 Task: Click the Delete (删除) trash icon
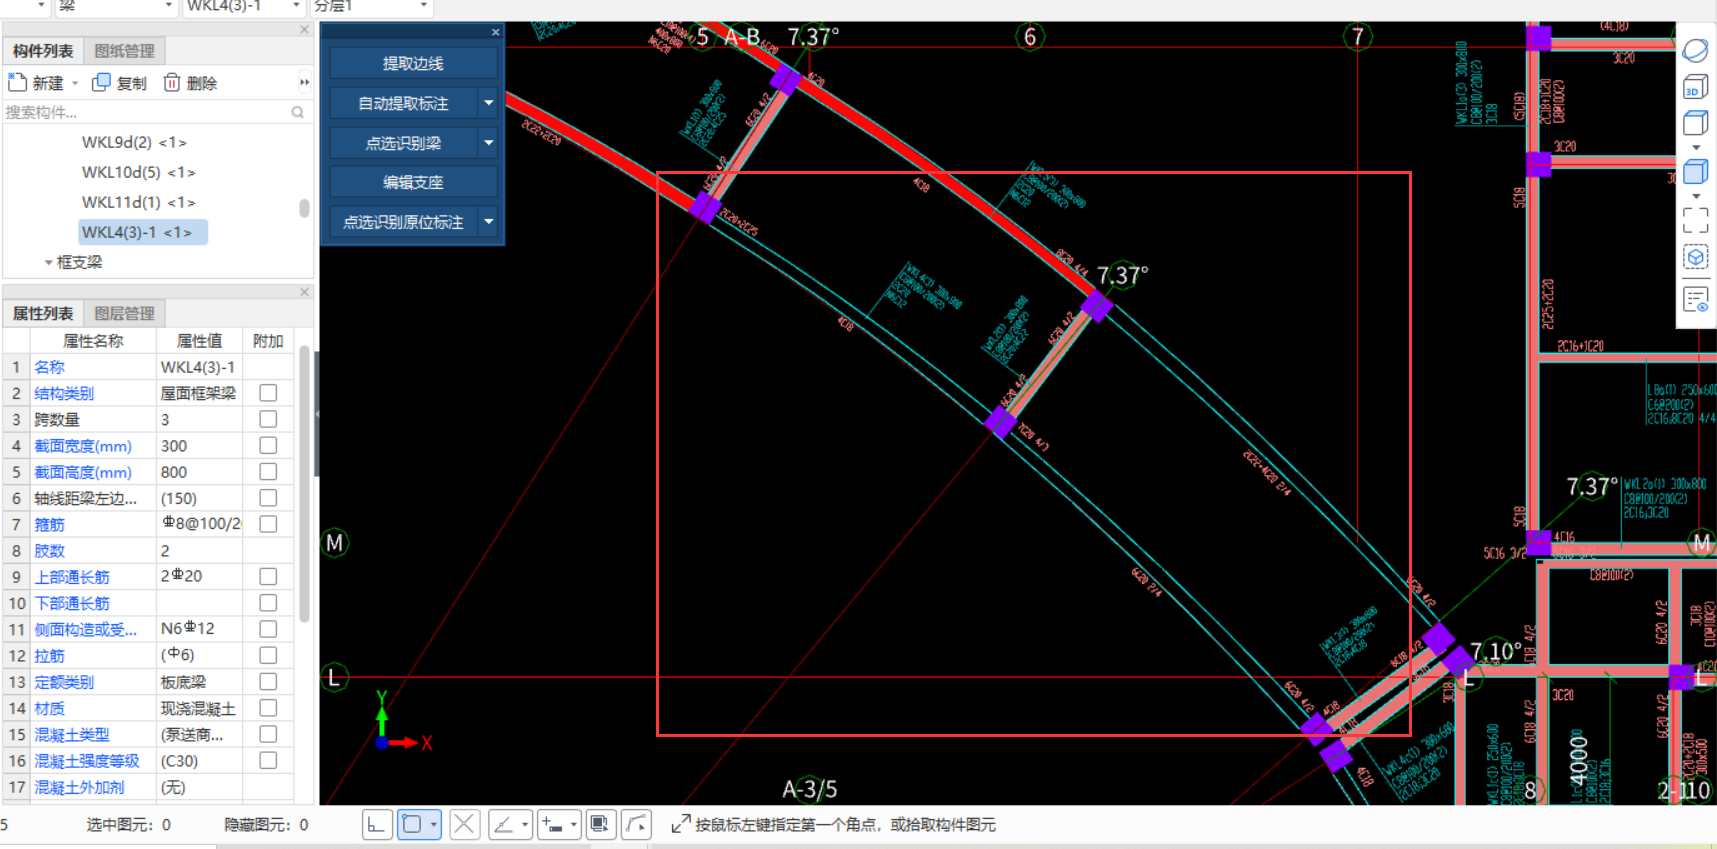point(172,82)
